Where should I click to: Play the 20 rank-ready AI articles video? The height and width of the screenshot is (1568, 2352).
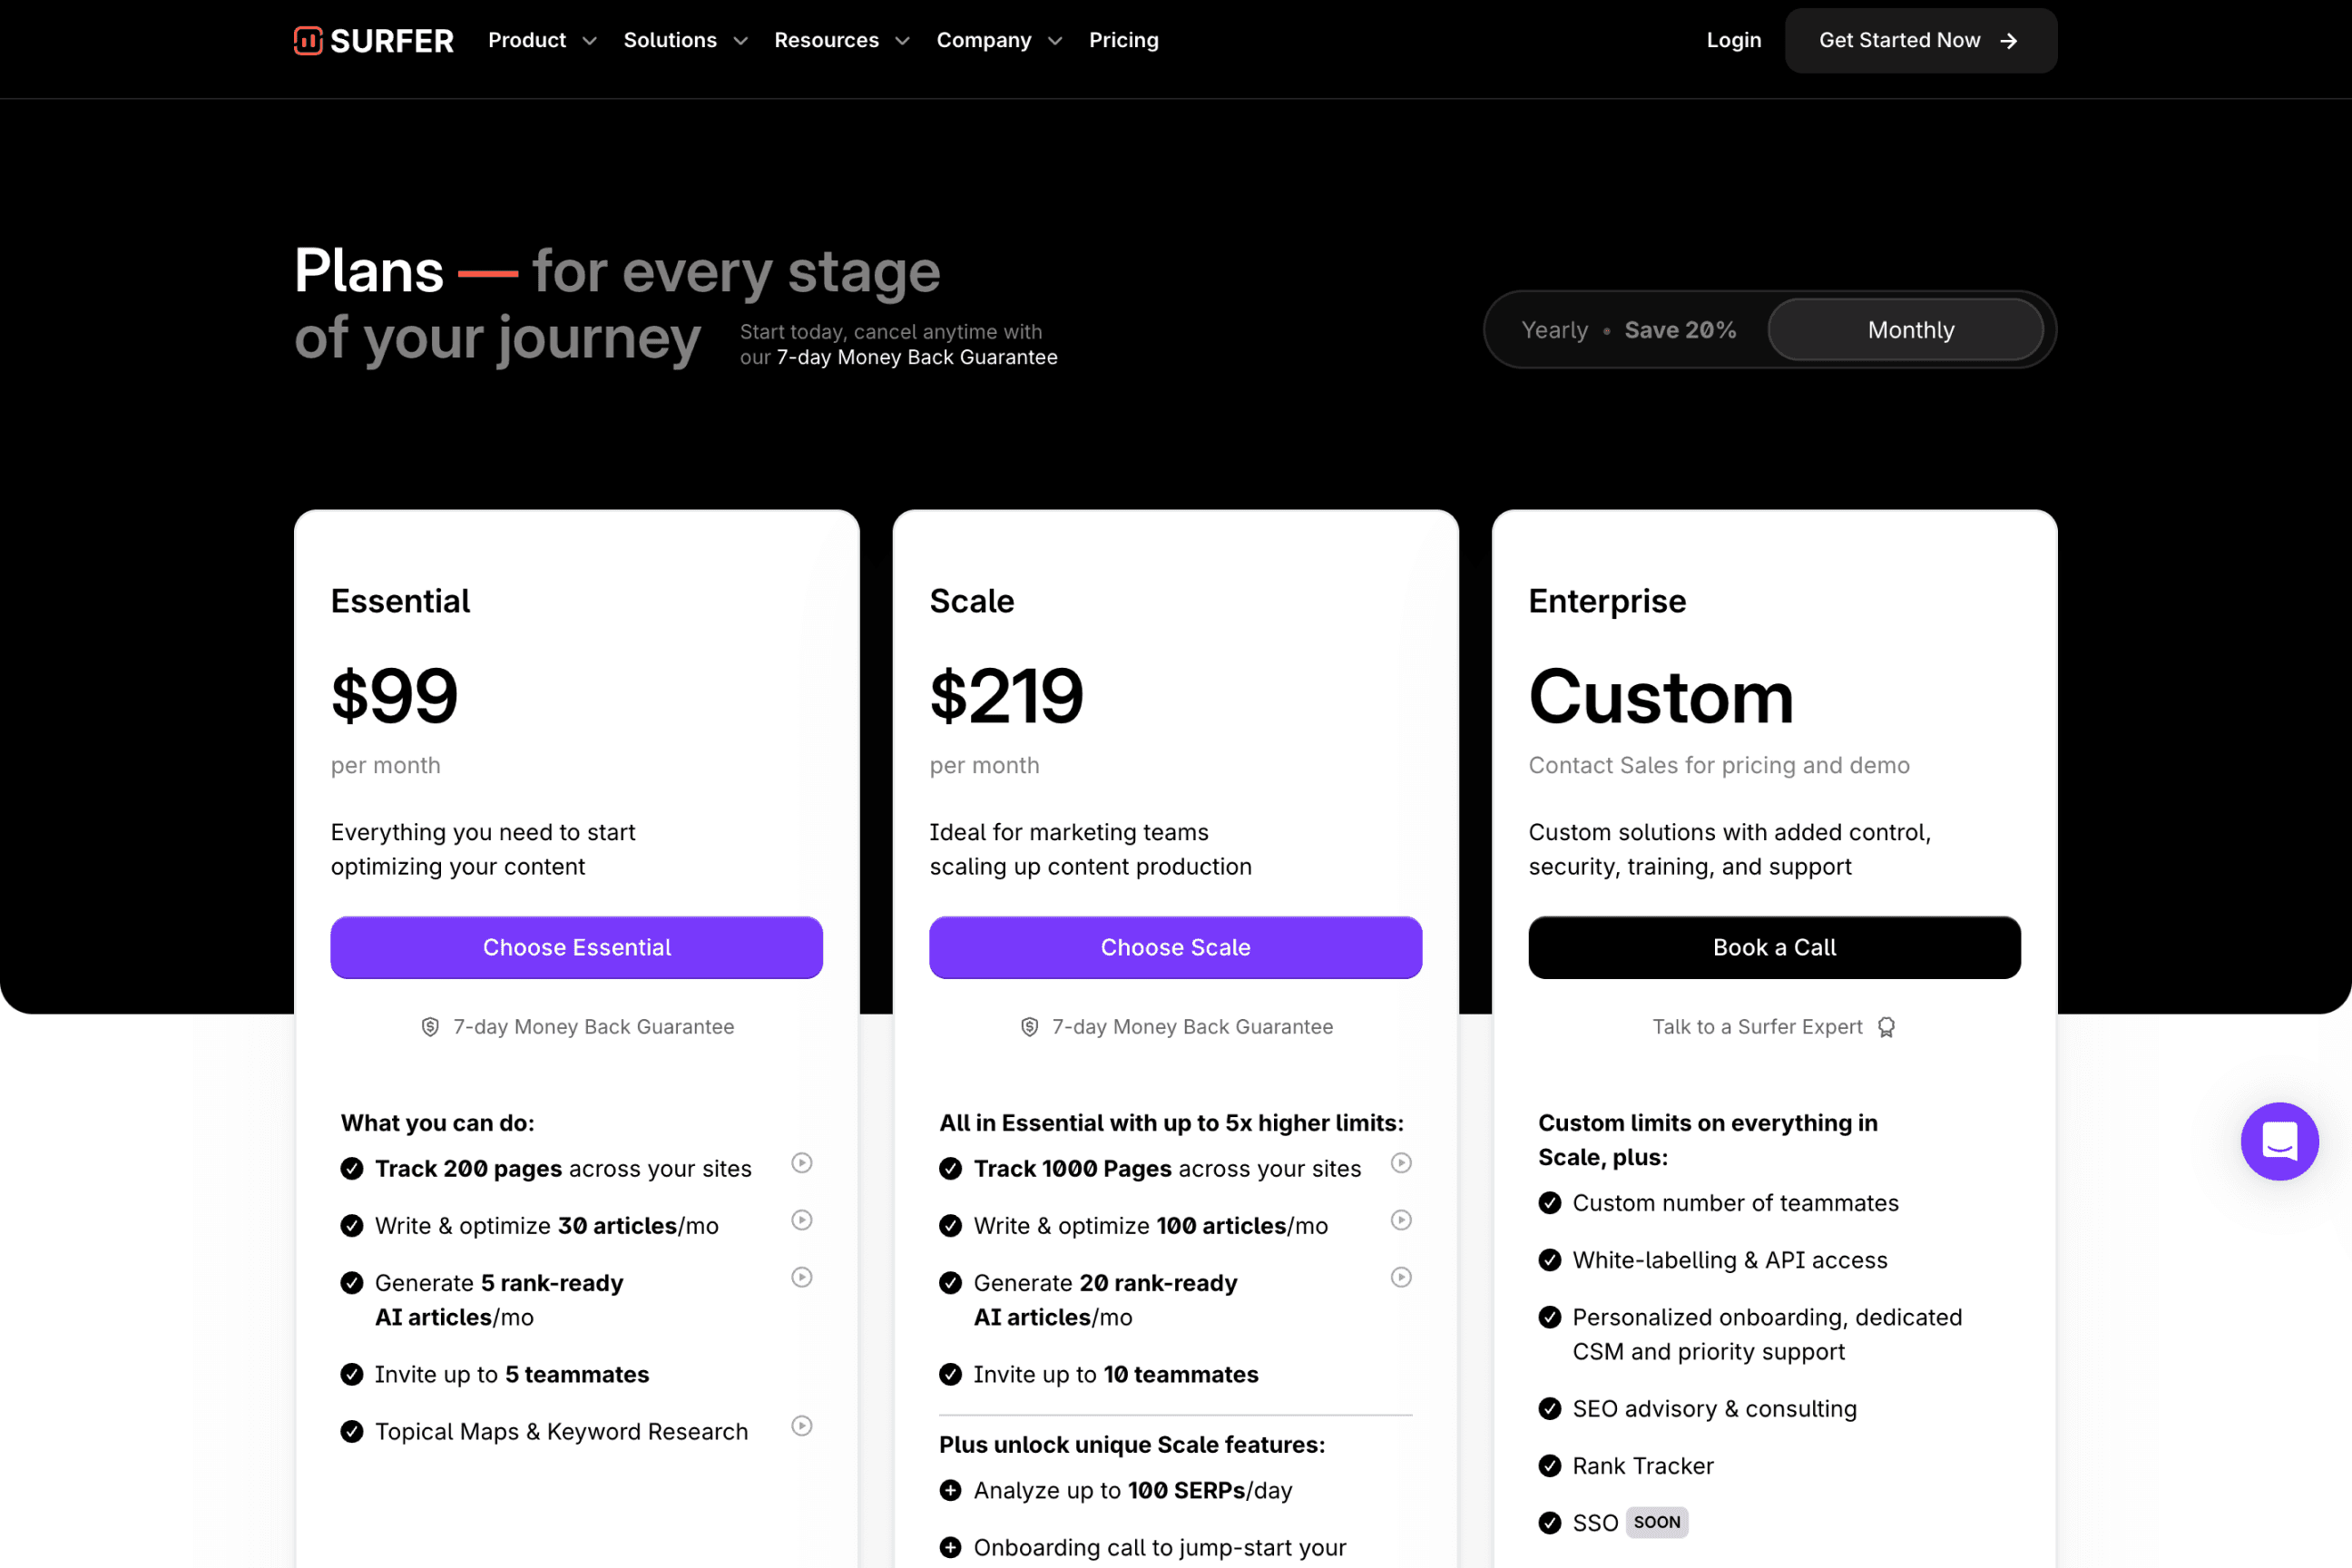coord(1401,1277)
